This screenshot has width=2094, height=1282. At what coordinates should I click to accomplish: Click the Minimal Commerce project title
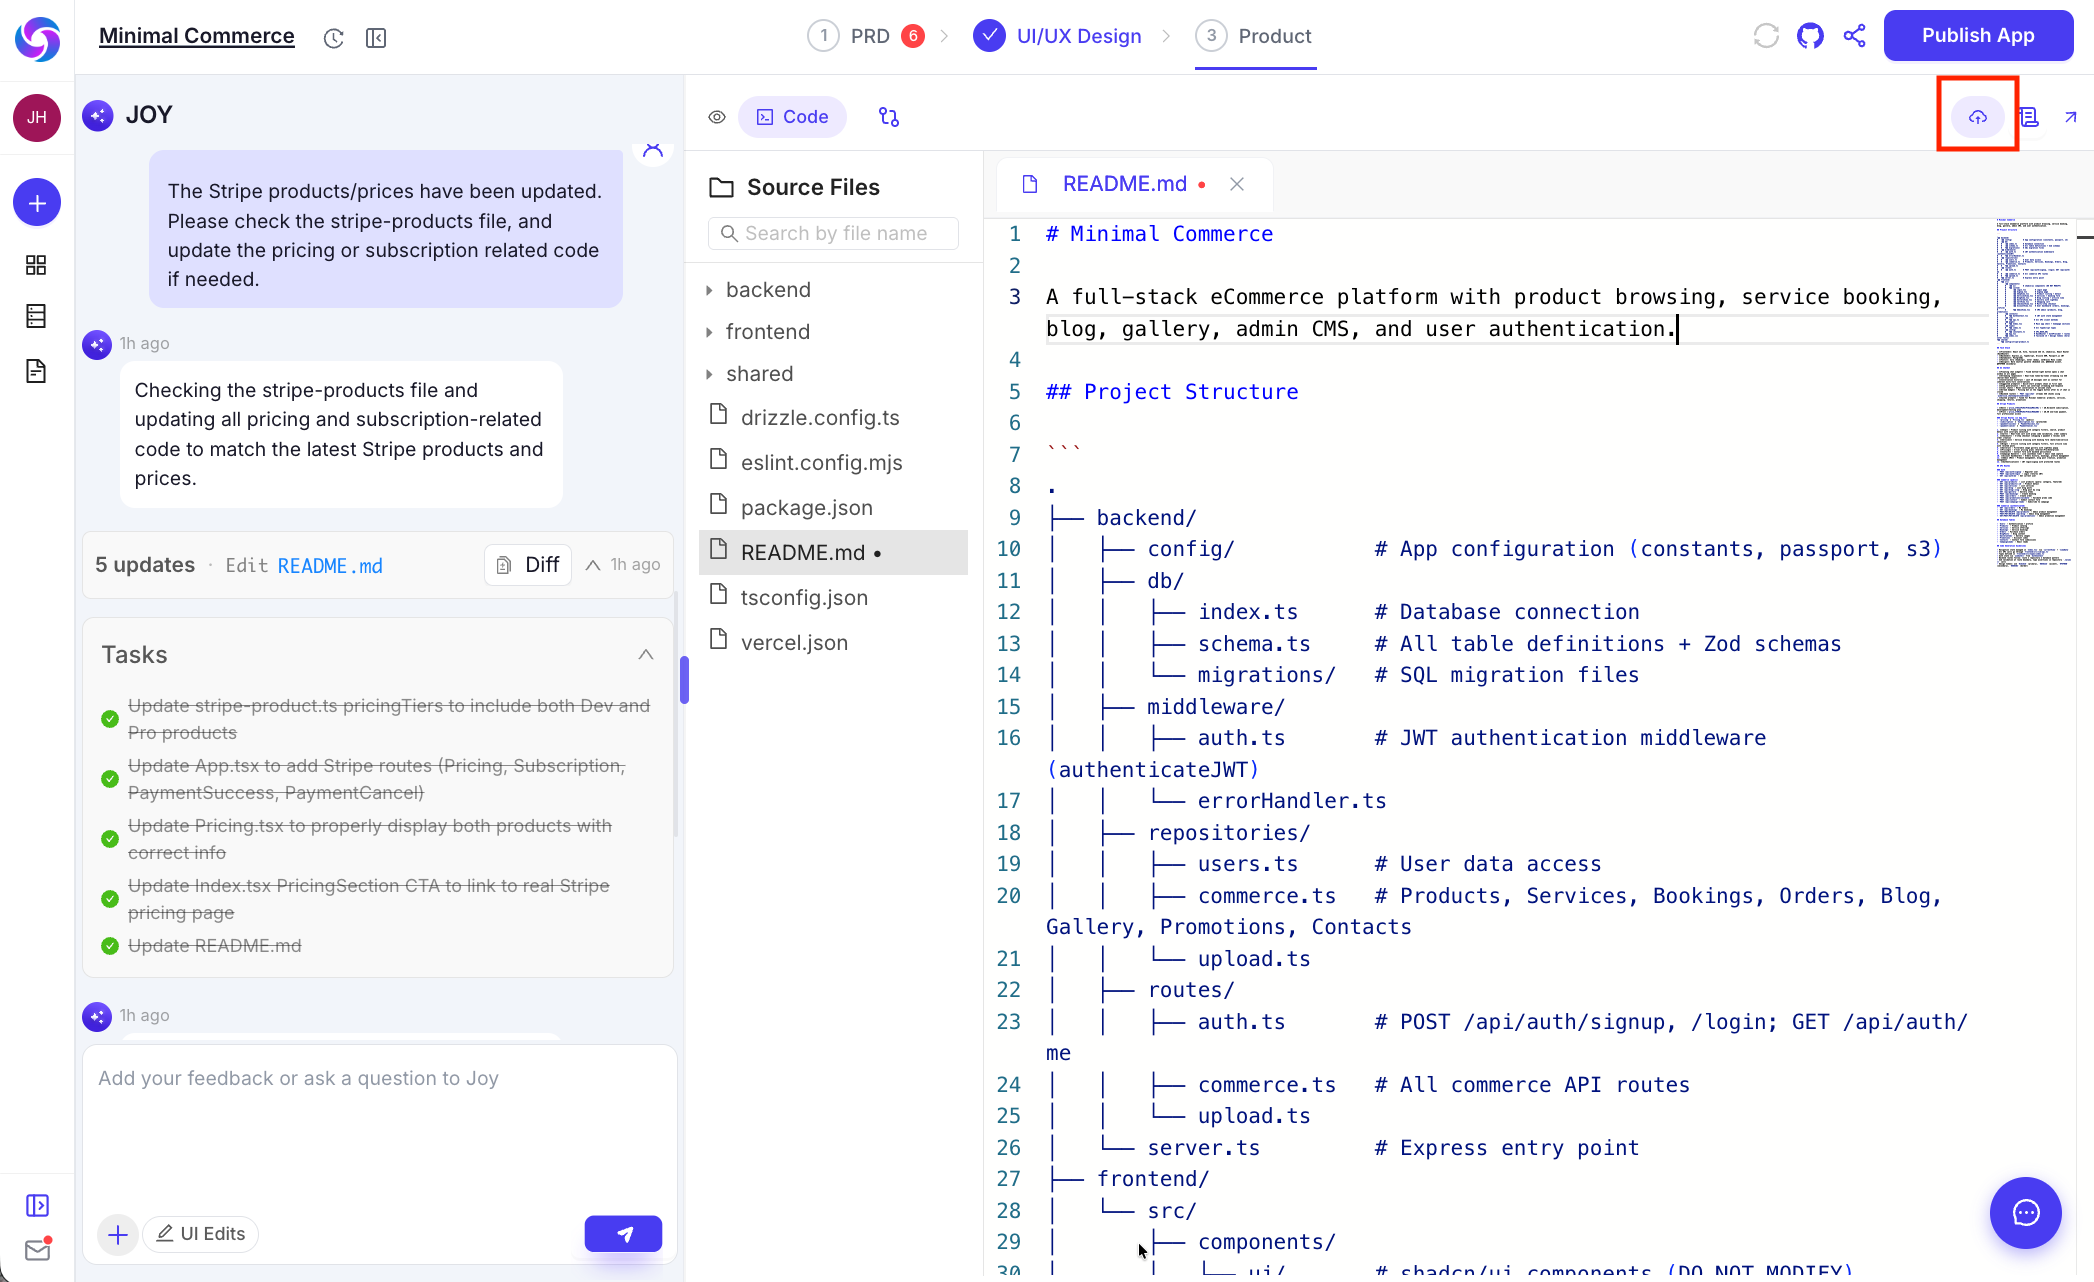[x=197, y=36]
